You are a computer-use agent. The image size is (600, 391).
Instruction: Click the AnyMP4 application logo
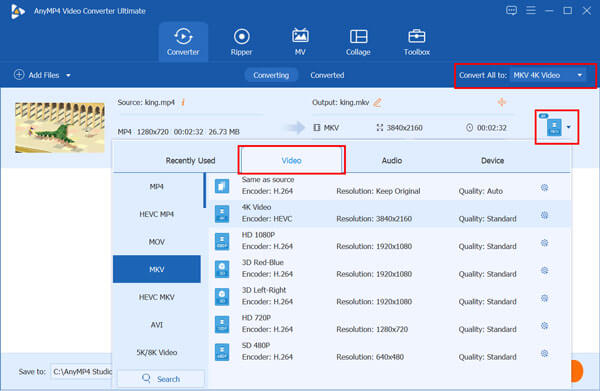coord(18,11)
